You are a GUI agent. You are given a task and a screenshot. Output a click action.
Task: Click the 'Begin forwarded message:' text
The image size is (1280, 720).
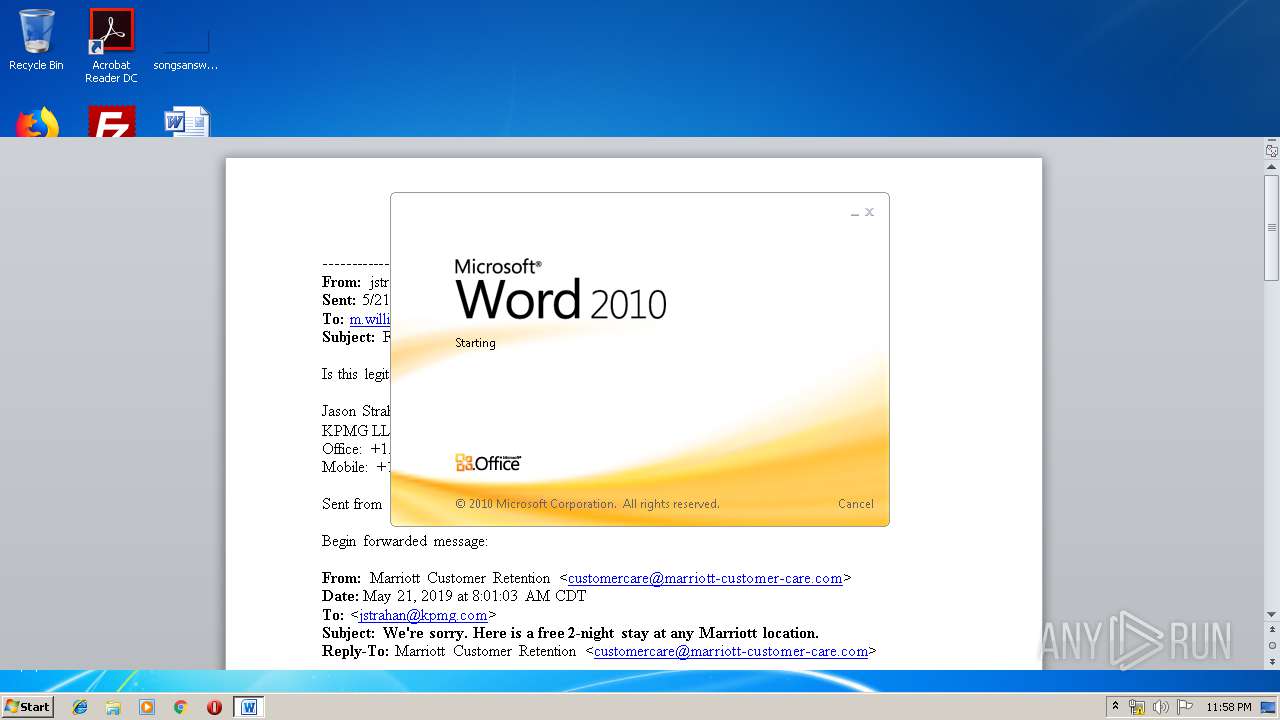coord(405,541)
